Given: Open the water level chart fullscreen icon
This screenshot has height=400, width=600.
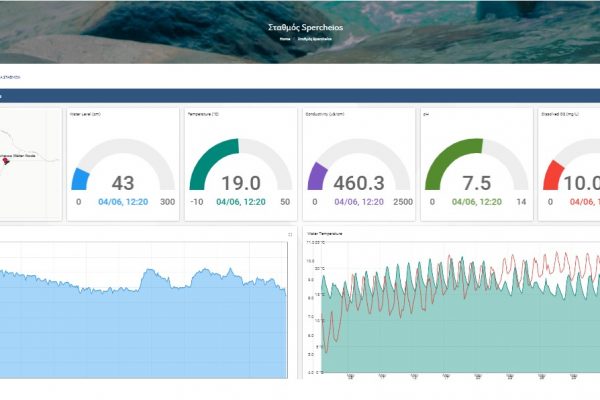Looking at the screenshot, I should pos(290,234).
